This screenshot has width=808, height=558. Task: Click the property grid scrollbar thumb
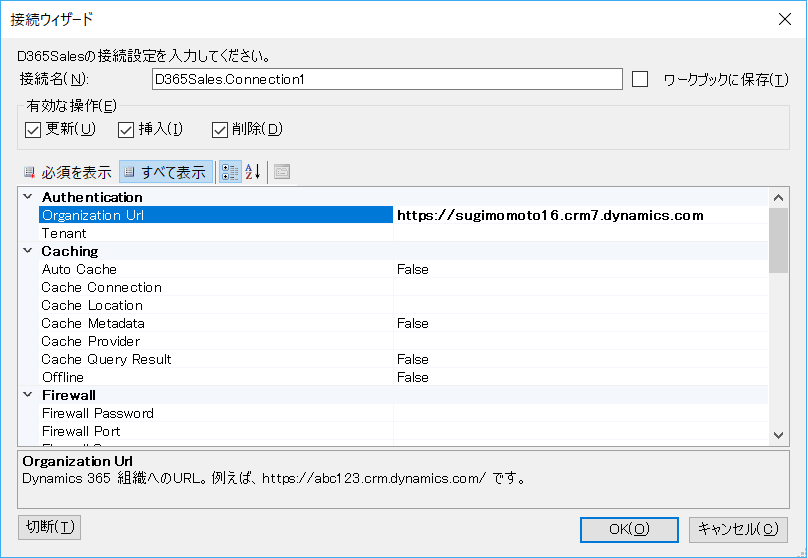(778, 240)
